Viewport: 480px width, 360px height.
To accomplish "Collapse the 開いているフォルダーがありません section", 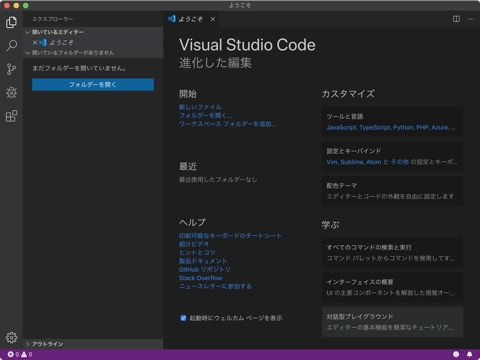I will coord(93,53).
